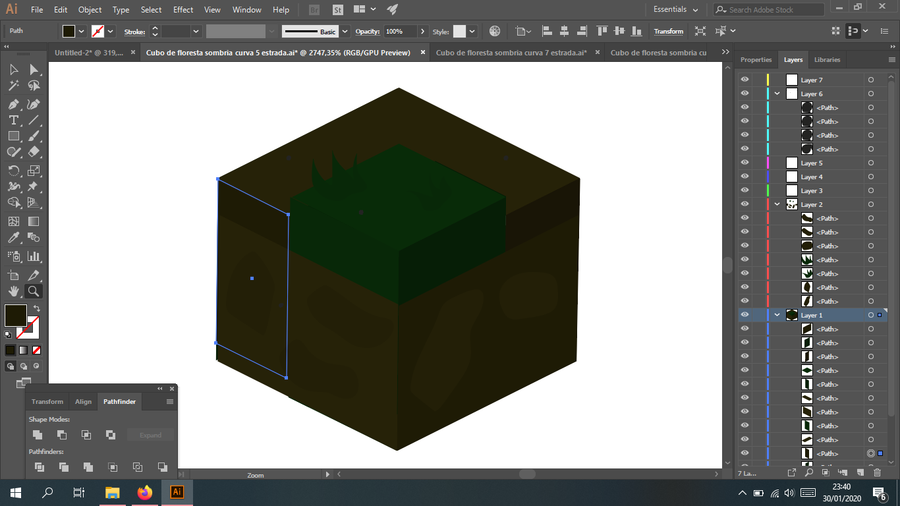Select the Direct Selection tool
Image resolution: width=900 pixels, height=506 pixels.
click(x=33, y=69)
